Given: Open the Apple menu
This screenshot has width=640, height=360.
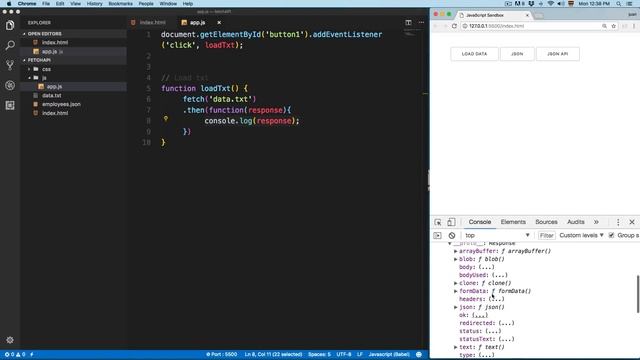Looking at the screenshot, I should tap(9, 4).
